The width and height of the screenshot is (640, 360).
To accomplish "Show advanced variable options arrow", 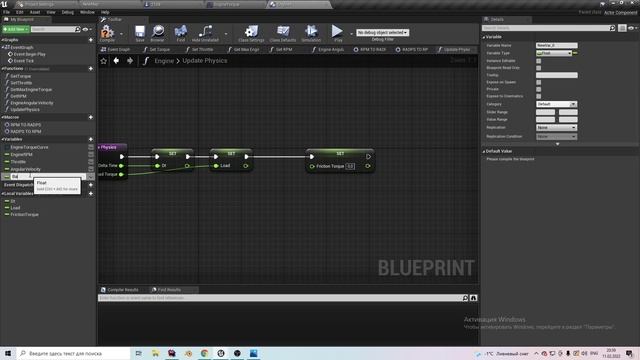I will pos(558,144).
